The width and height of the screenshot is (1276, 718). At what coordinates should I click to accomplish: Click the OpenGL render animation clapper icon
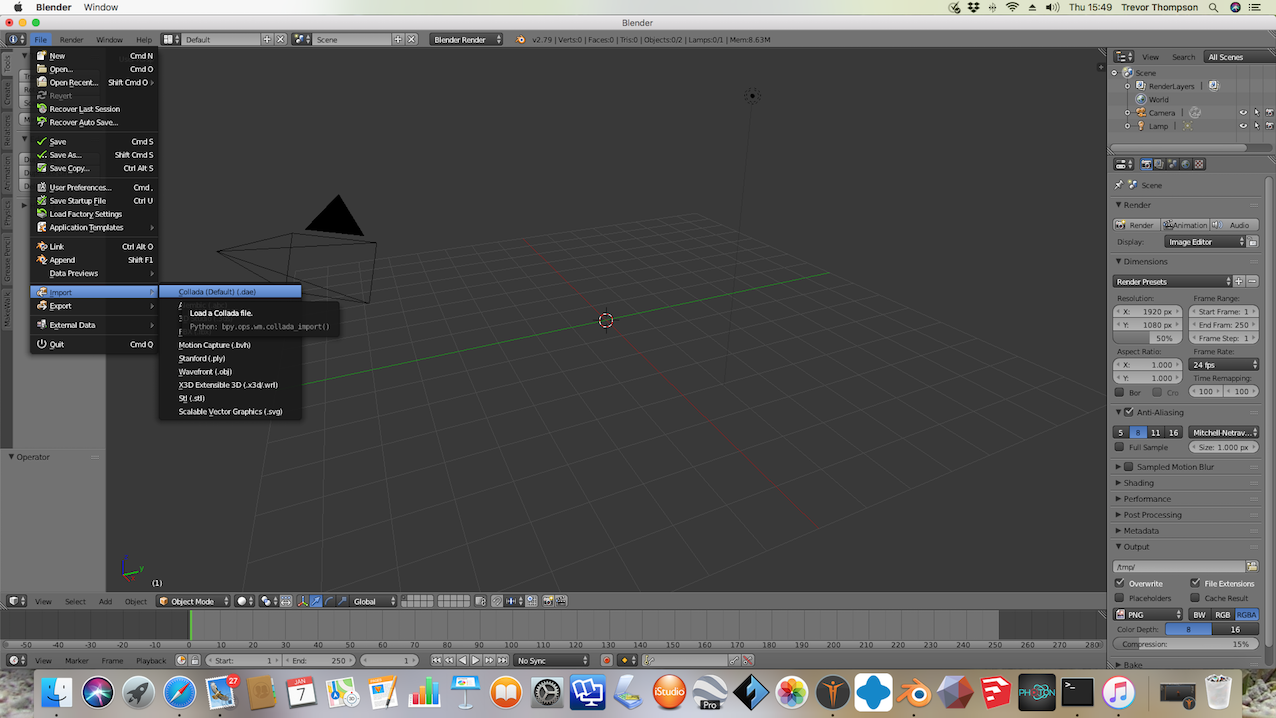[x=561, y=601]
